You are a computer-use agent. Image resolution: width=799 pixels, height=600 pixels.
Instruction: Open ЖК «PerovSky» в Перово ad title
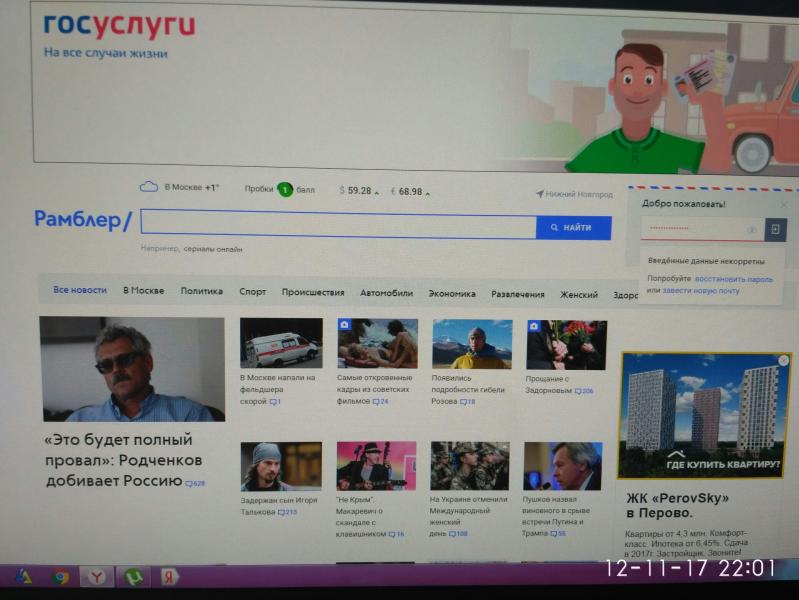[677, 505]
